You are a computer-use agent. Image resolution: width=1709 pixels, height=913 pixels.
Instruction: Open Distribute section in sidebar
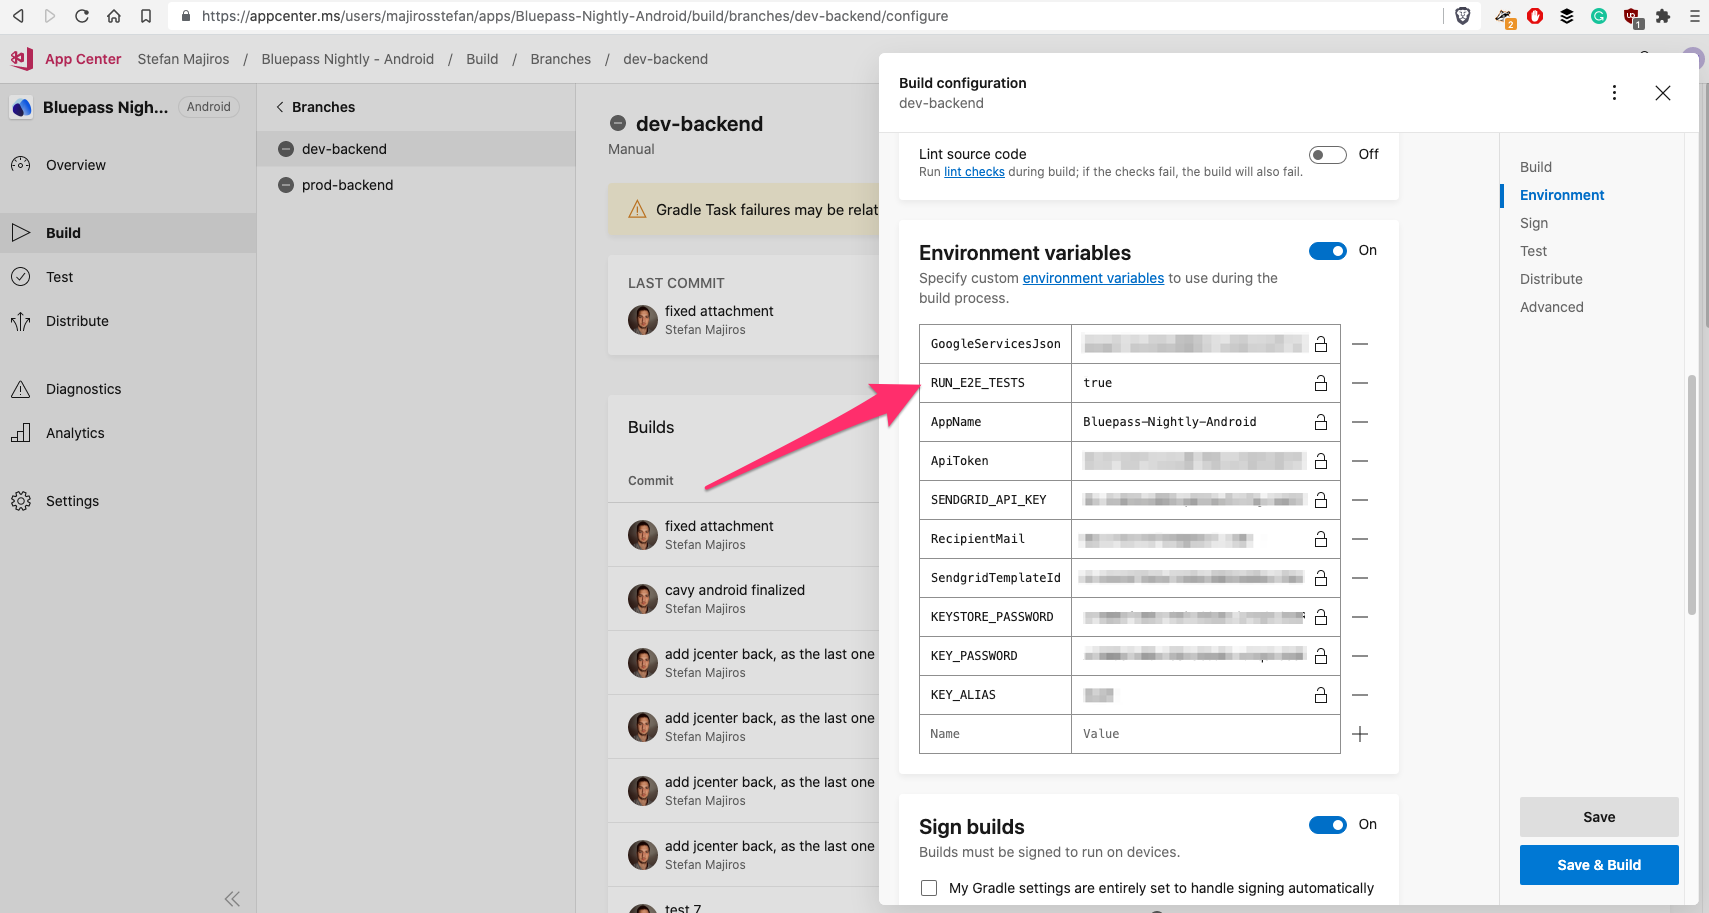tap(128, 321)
